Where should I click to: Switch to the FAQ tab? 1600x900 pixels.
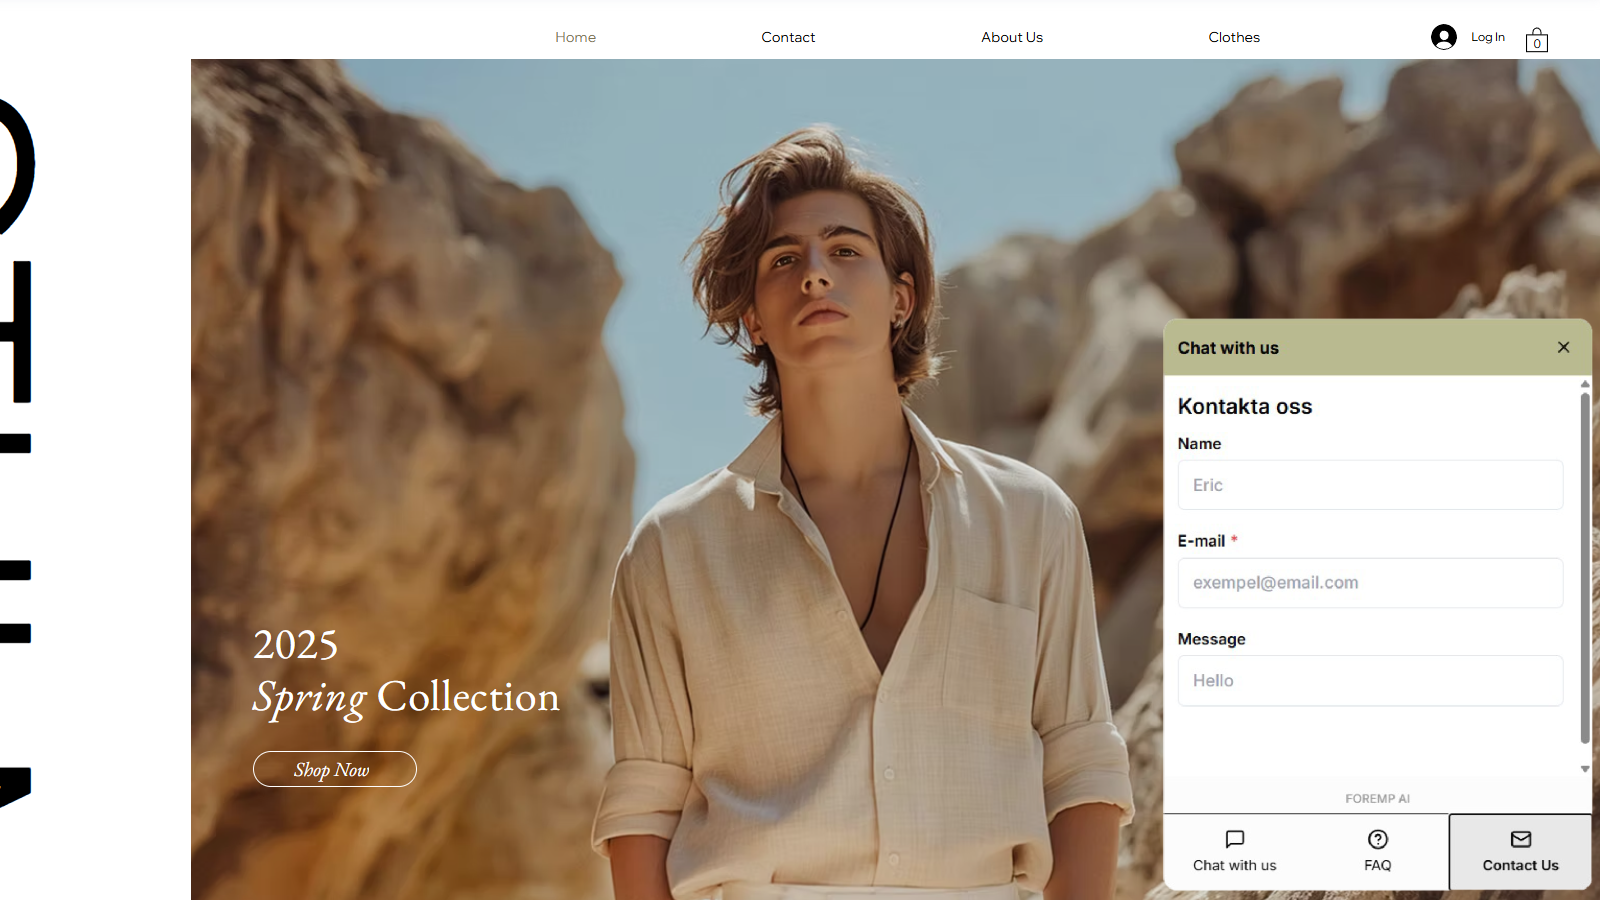1377,852
